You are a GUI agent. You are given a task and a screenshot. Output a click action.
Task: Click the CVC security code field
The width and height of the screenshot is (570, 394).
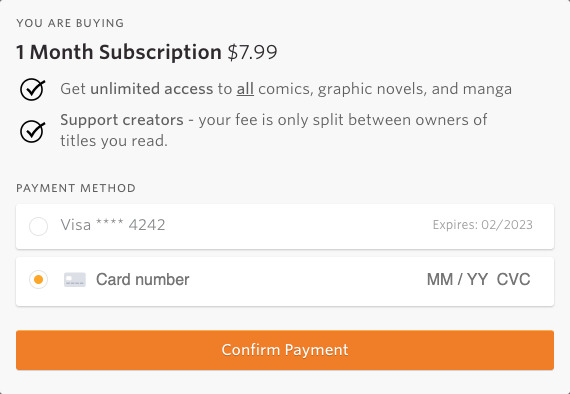point(513,280)
